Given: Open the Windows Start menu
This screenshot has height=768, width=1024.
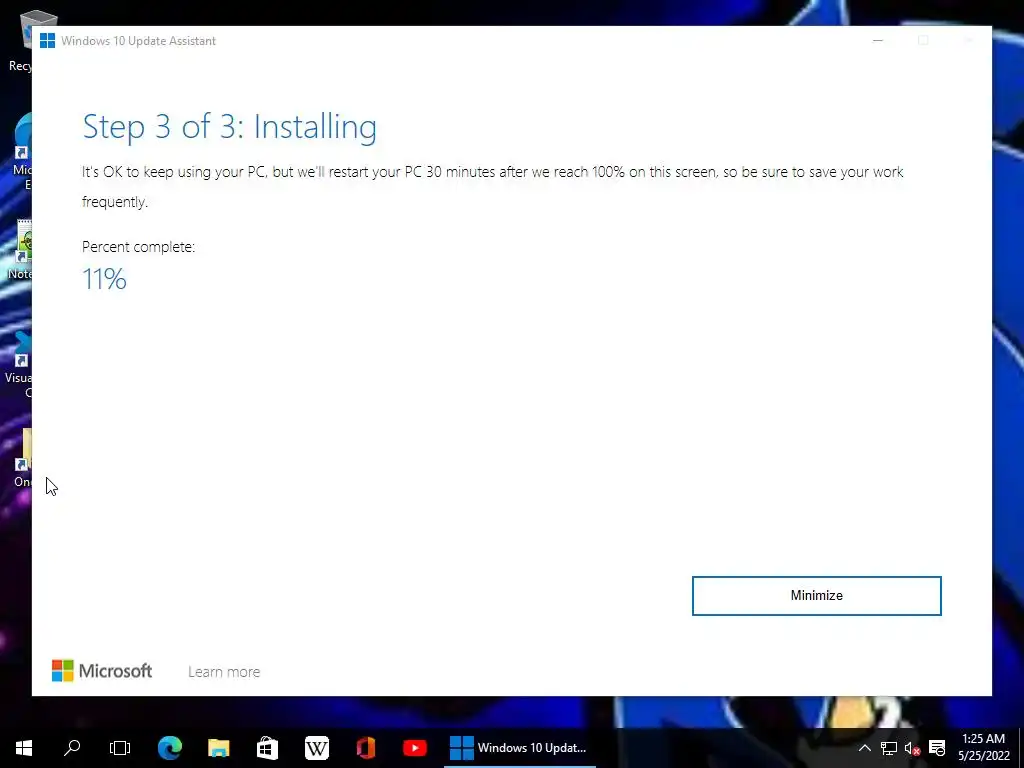Looking at the screenshot, I should (24, 748).
